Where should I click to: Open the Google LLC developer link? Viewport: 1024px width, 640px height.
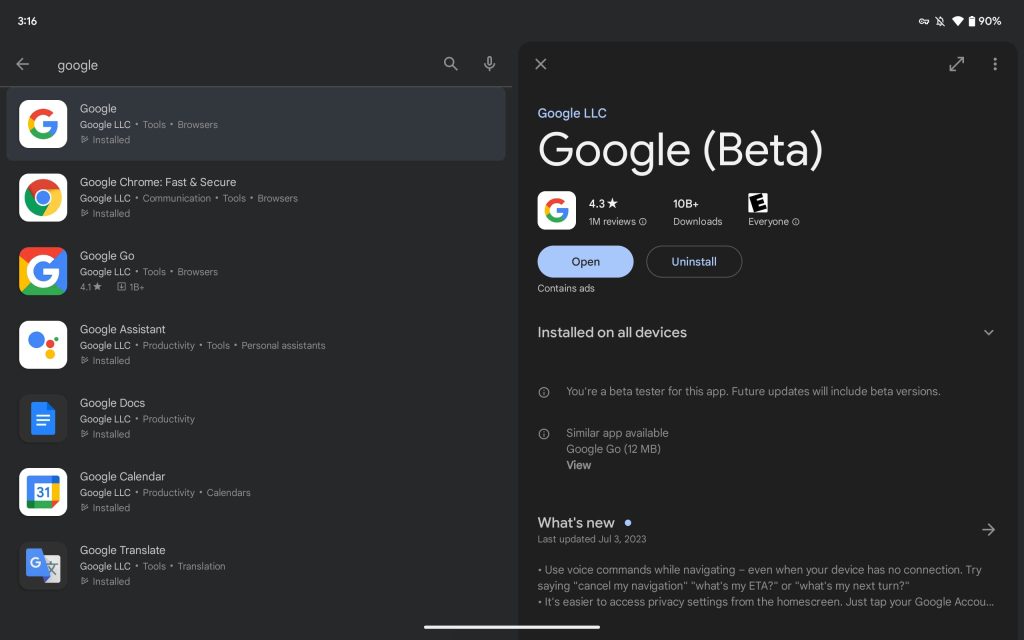point(572,113)
